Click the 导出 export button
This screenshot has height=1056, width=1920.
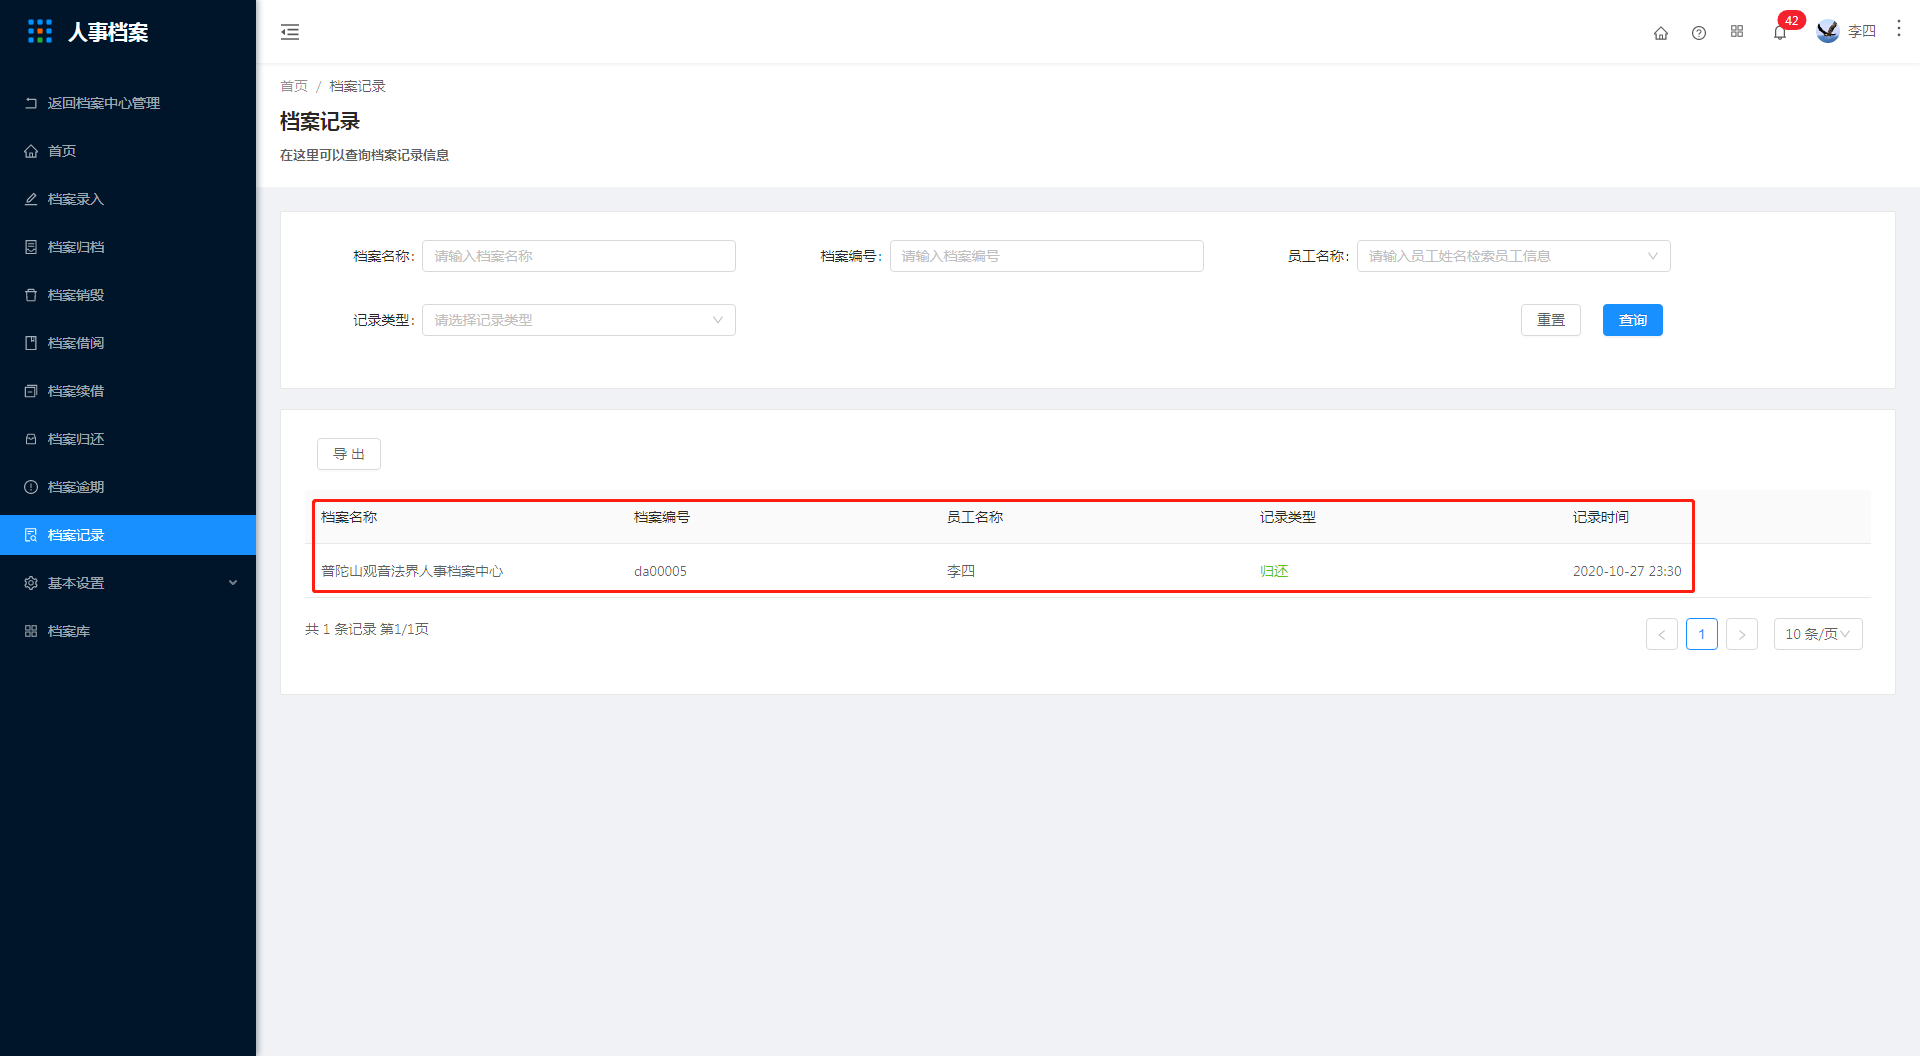click(349, 454)
